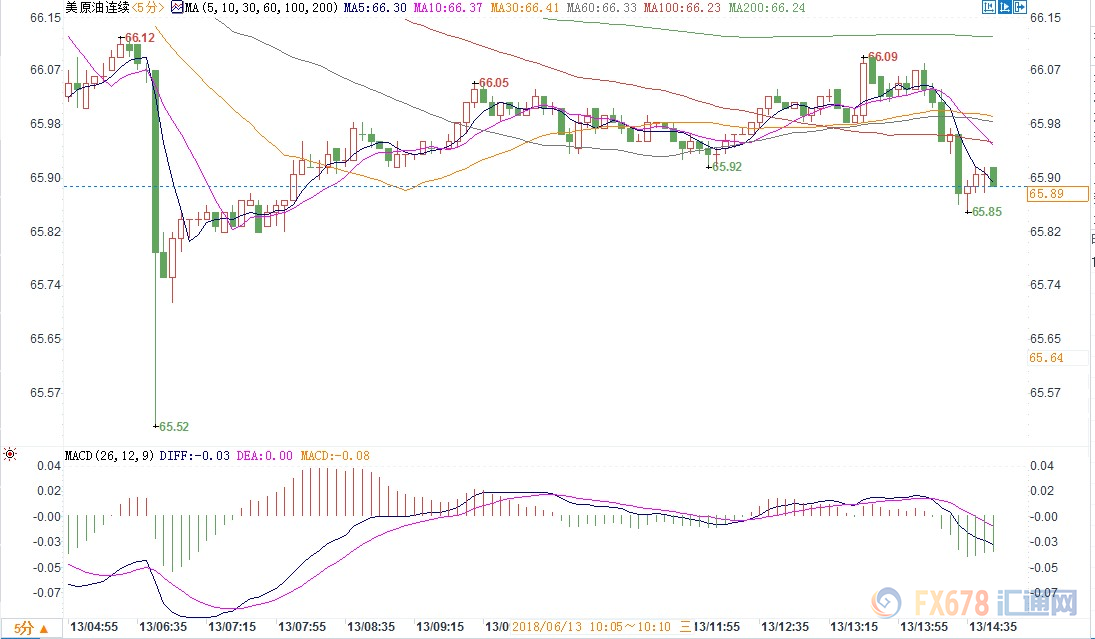Screen dimensions: 1095x639
Task: Click the MACD settings sun icon
Action: pyautogui.click(x=10, y=455)
